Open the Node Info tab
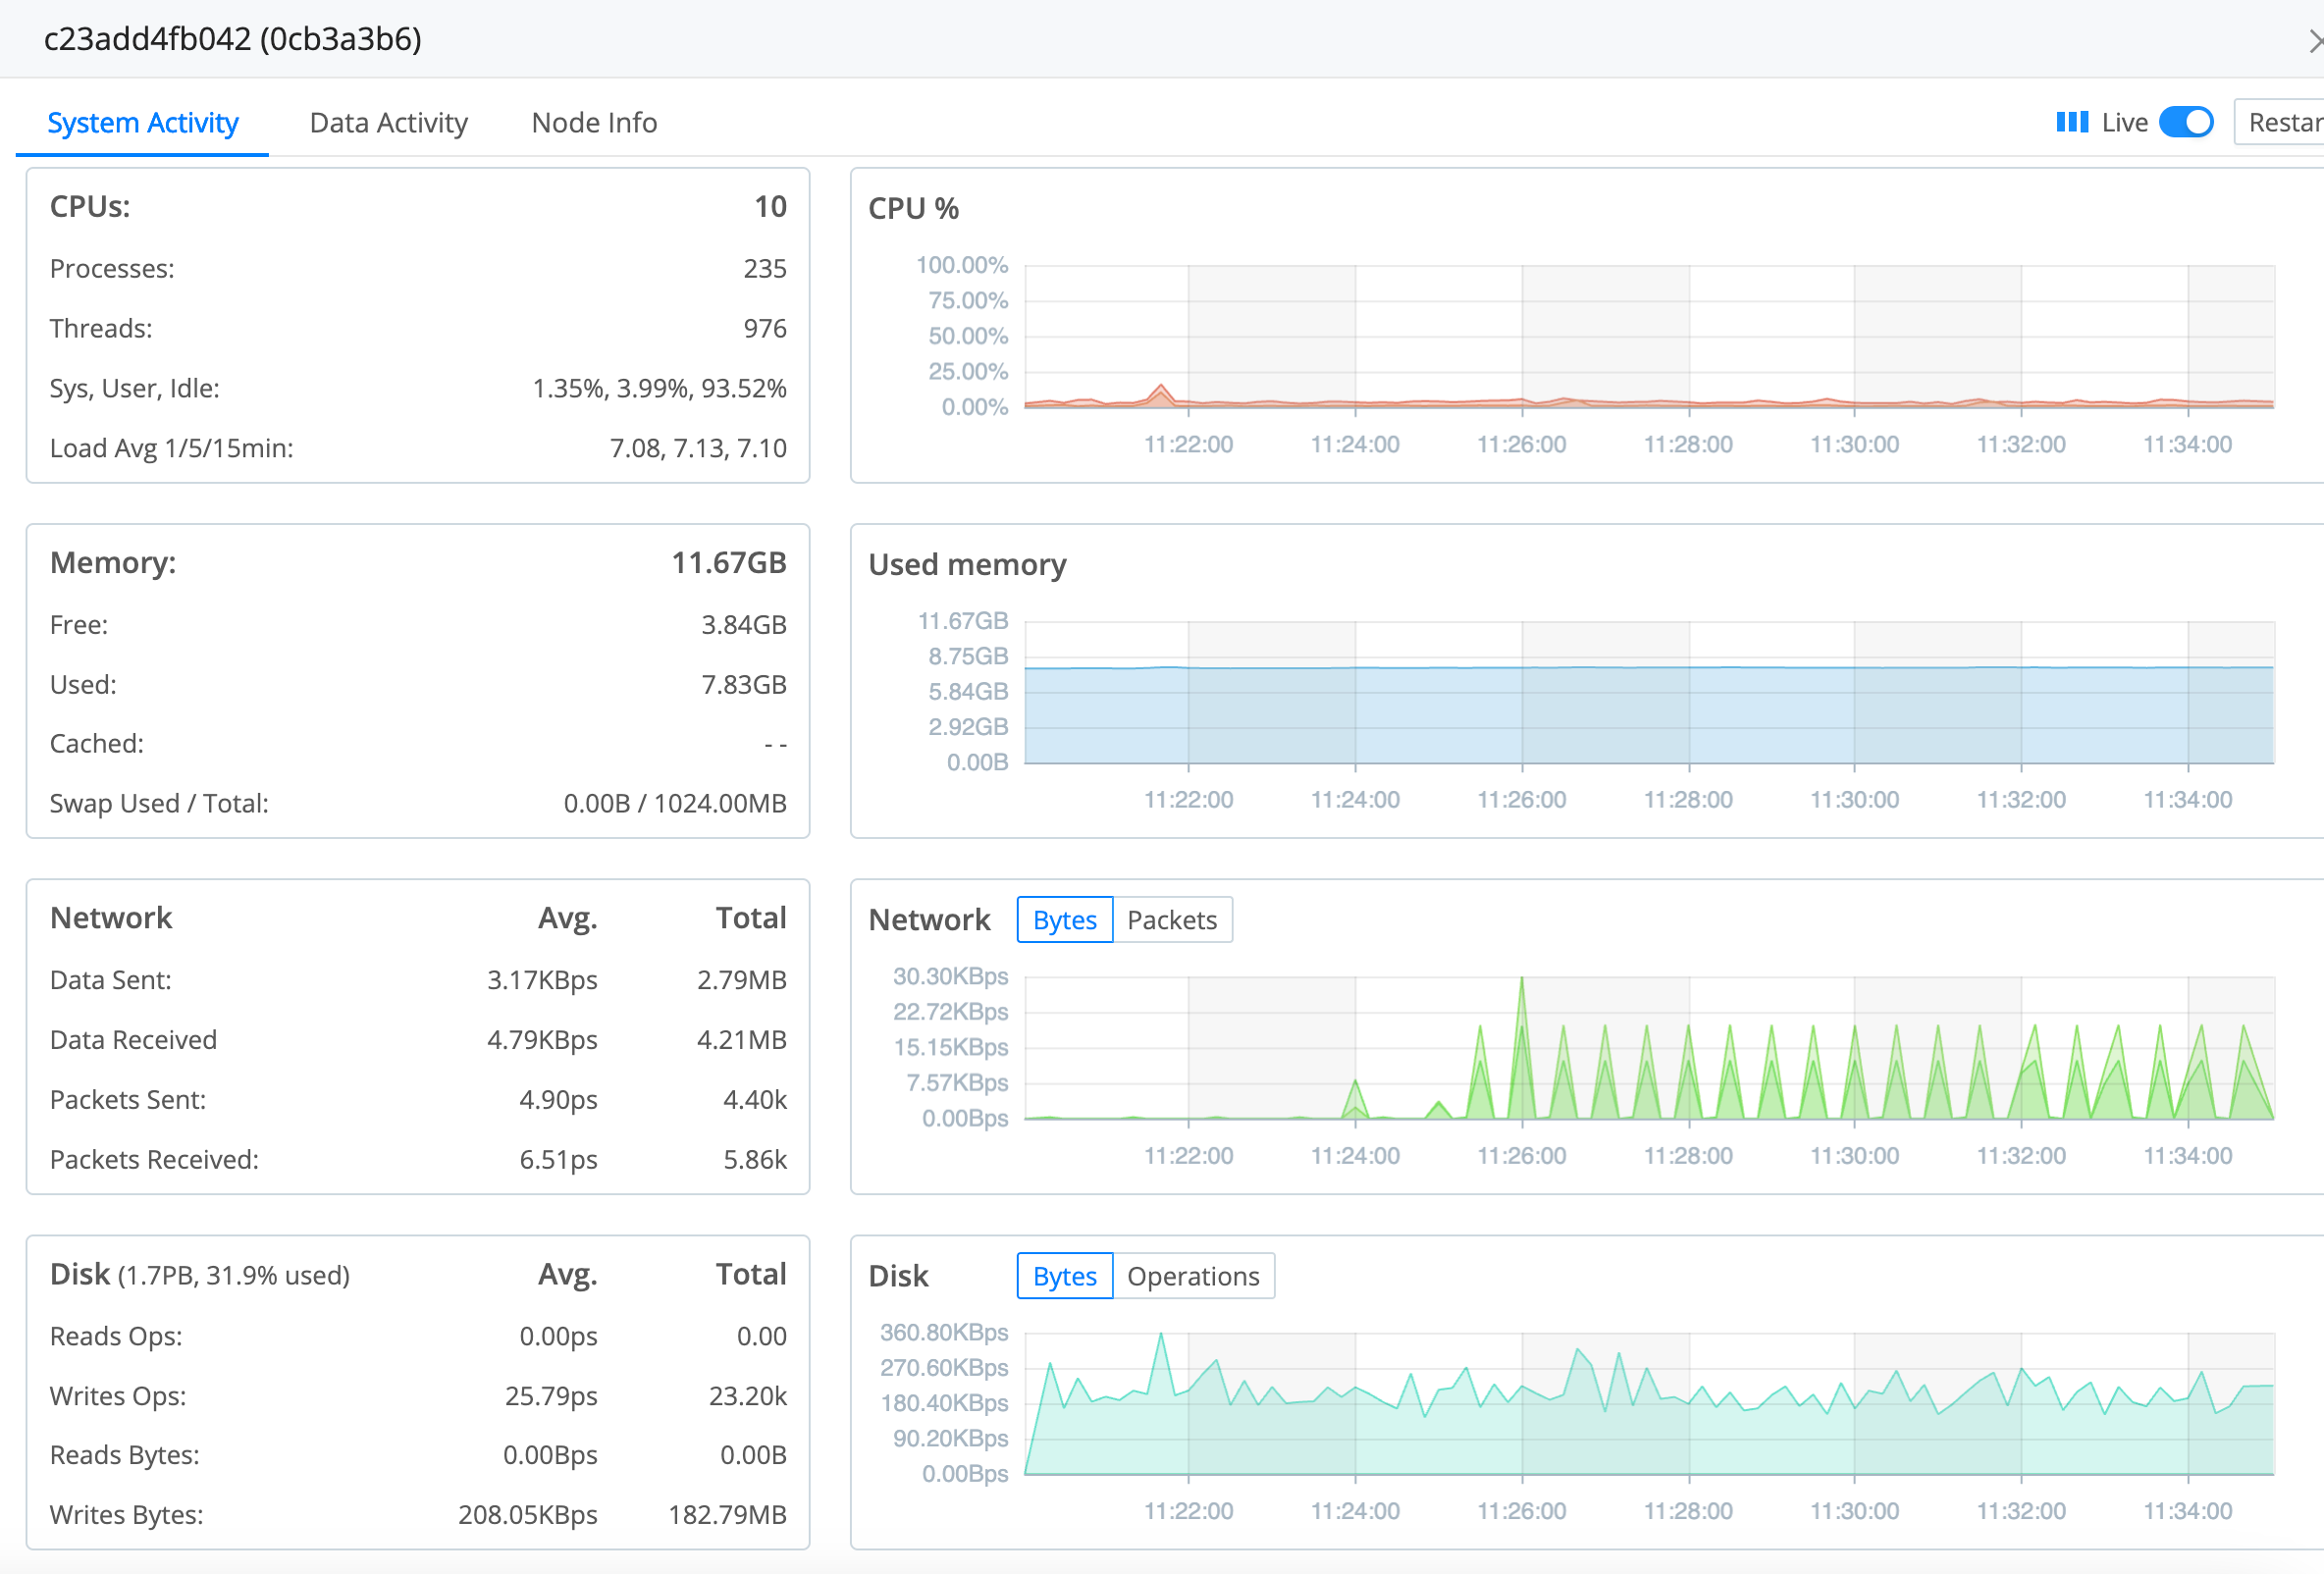 click(593, 122)
